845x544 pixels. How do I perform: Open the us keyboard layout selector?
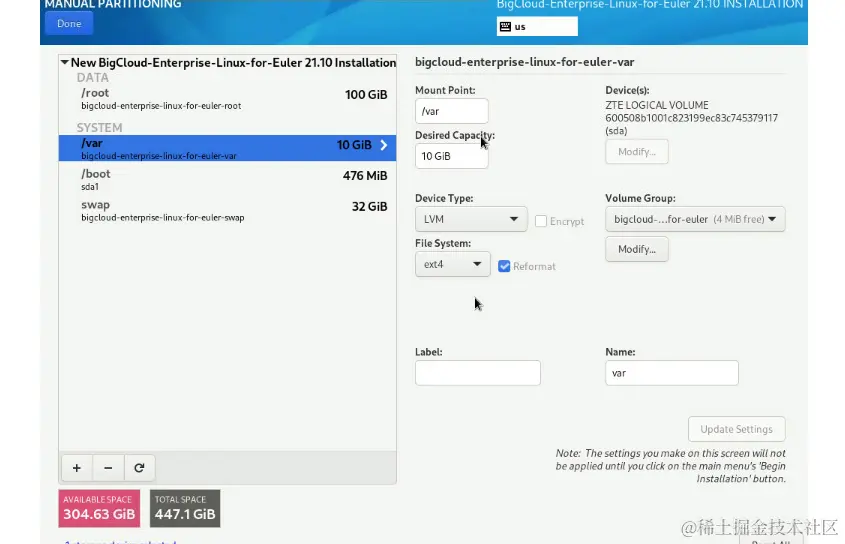(537, 26)
